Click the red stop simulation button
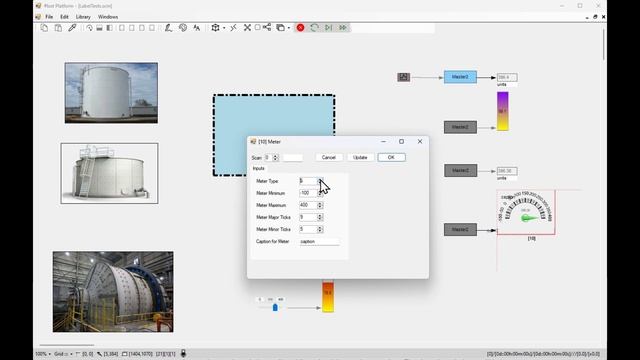Viewport: 640px width, 360px height. click(300, 28)
